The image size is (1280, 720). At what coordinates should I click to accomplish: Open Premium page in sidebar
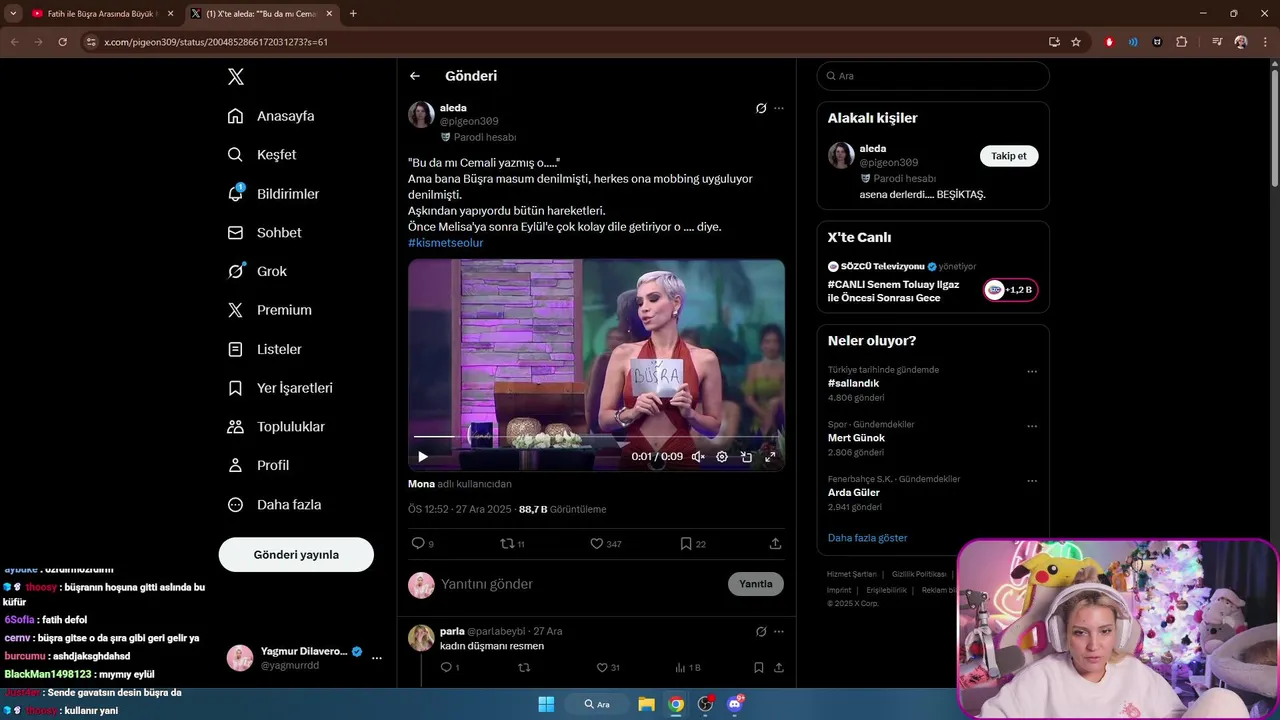coord(271,310)
